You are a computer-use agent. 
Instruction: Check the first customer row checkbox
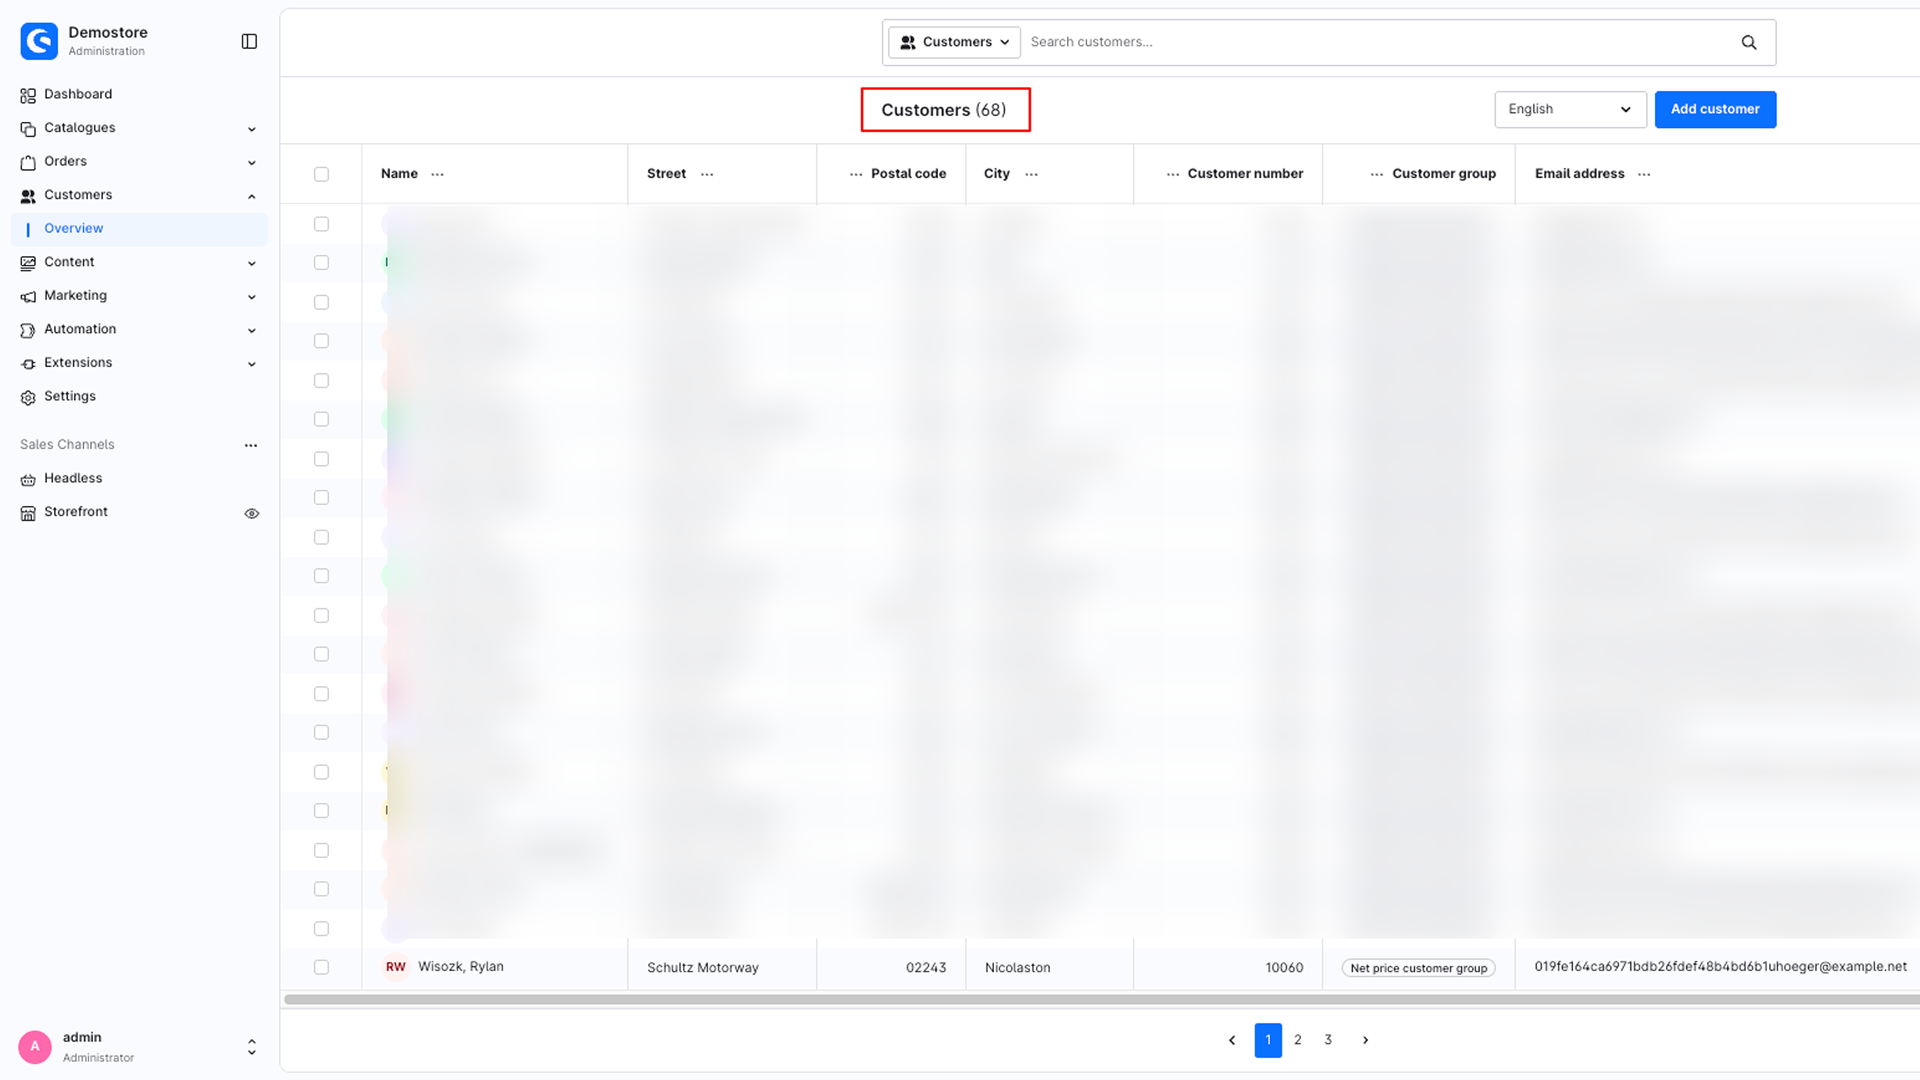tap(321, 224)
